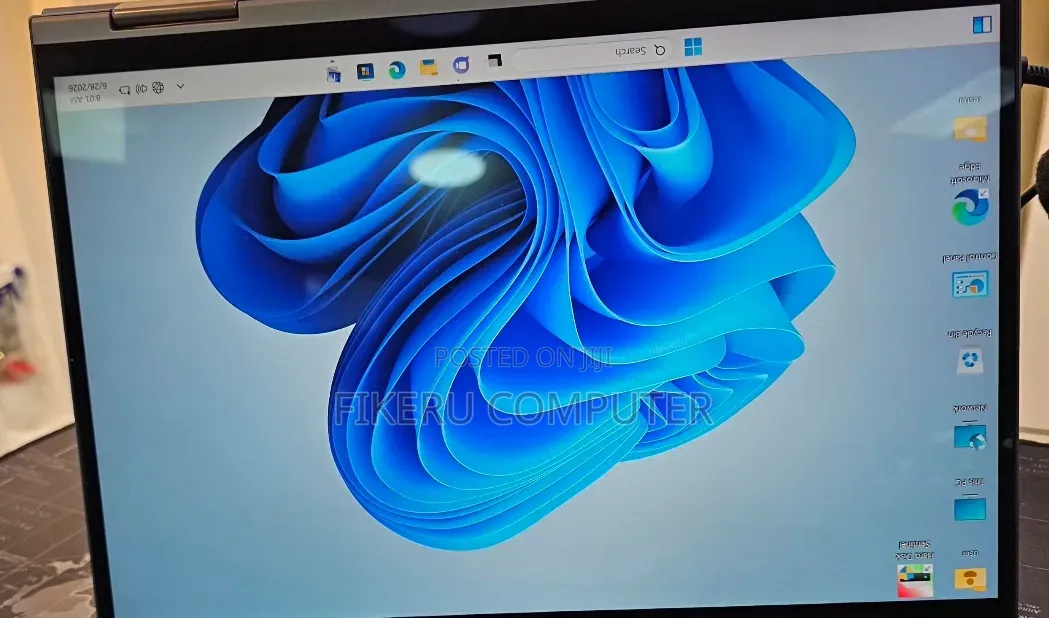Screen dimensions: 1049x618
Task: Open Microsoft Store from the taskbar
Action: [365, 72]
